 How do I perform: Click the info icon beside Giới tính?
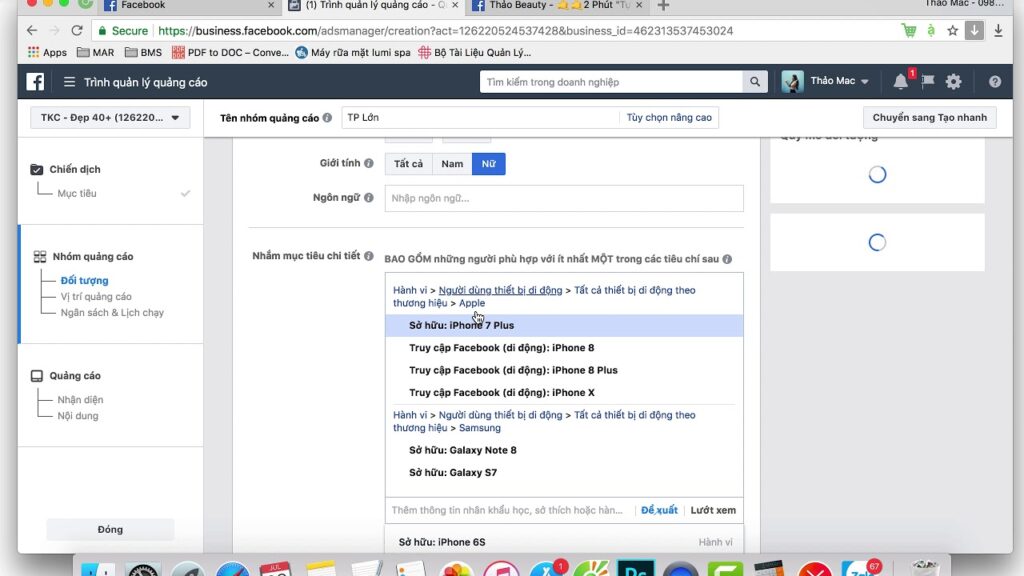click(369, 163)
